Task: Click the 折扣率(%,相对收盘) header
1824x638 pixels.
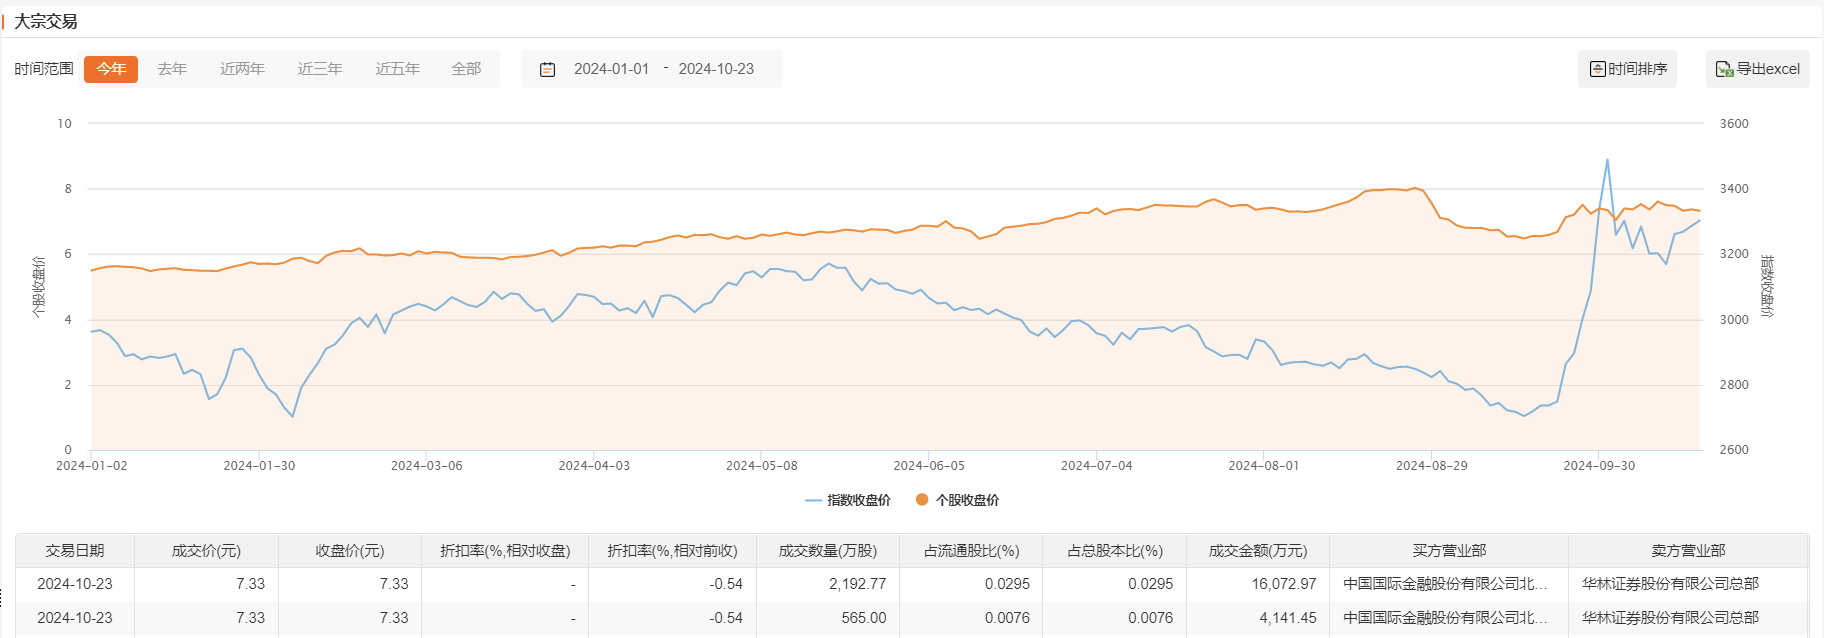Action: coord(505,551)
